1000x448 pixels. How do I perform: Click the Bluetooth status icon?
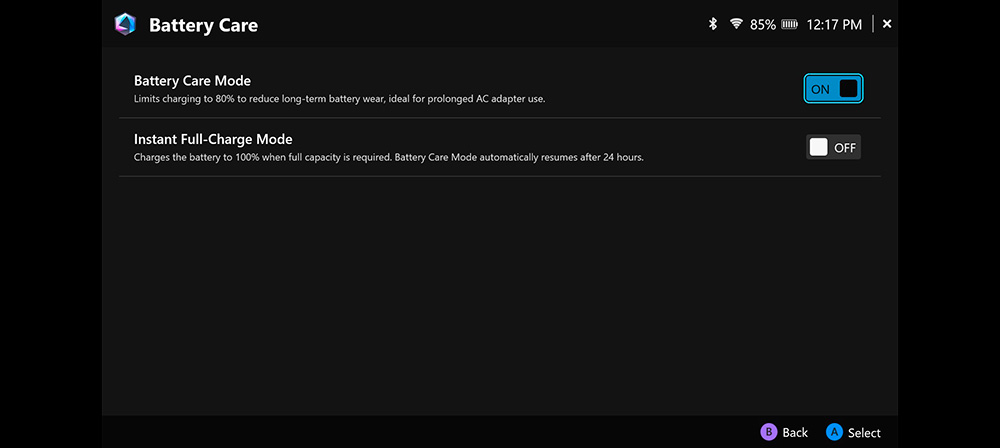(713, 24)
